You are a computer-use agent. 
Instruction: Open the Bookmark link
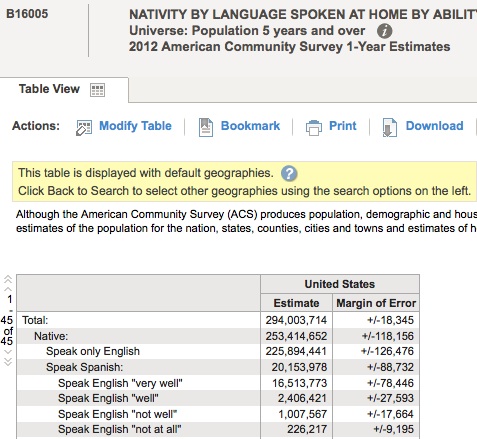(250, 126)
